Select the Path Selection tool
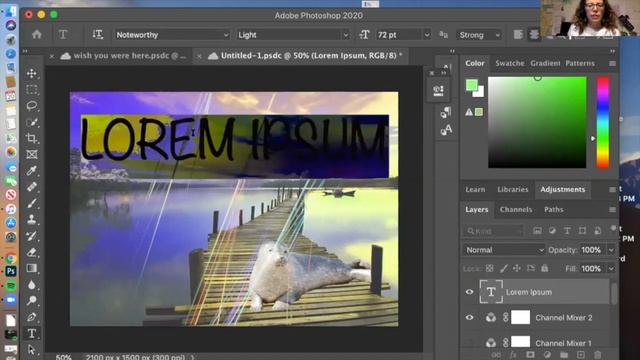This screenshot has height=360, width=640. (32, 349)
